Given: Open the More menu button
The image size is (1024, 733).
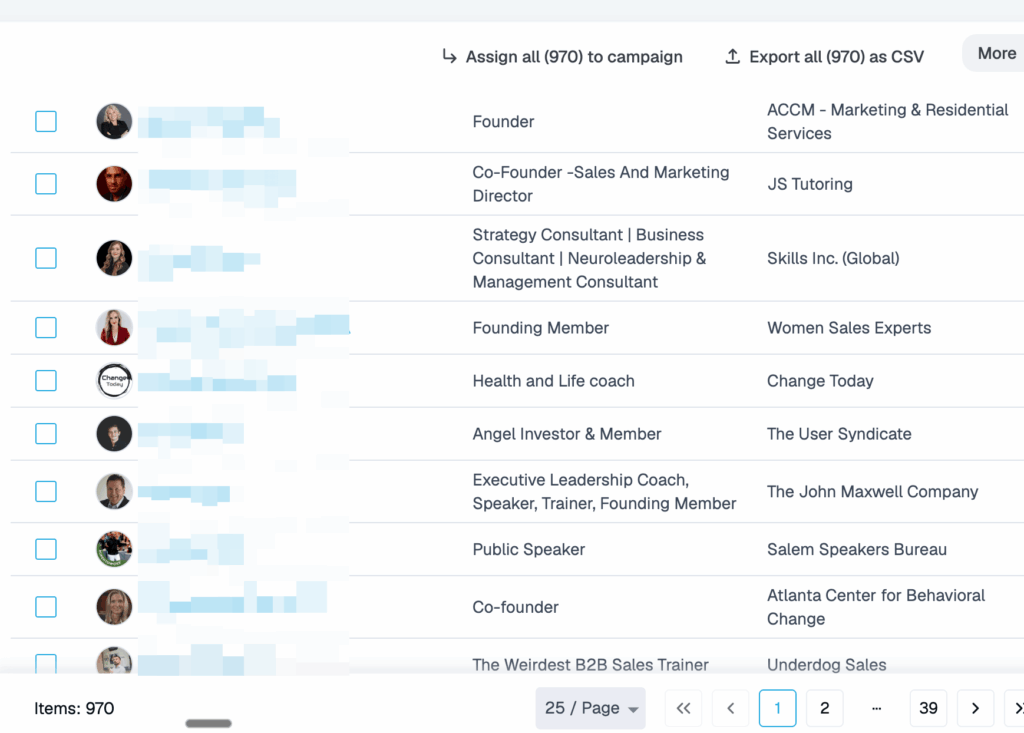Looking at the screenshot, I should tap(994, 54).
